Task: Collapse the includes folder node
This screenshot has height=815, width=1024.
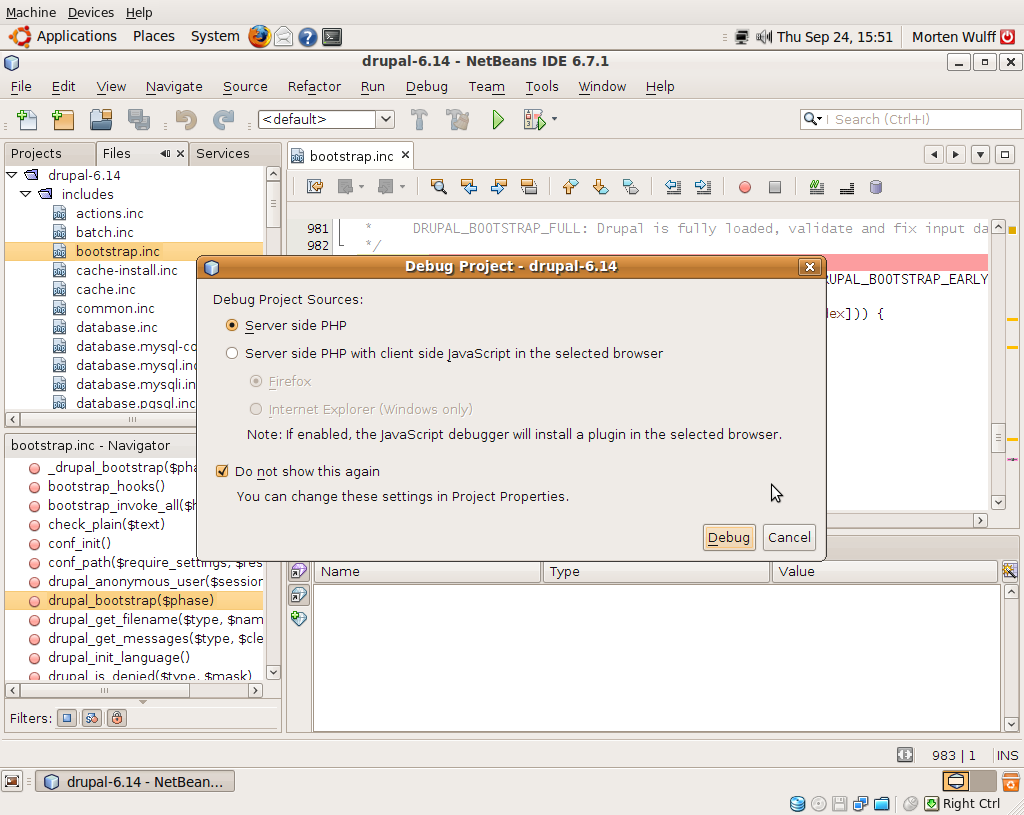Action: [25, 194]
